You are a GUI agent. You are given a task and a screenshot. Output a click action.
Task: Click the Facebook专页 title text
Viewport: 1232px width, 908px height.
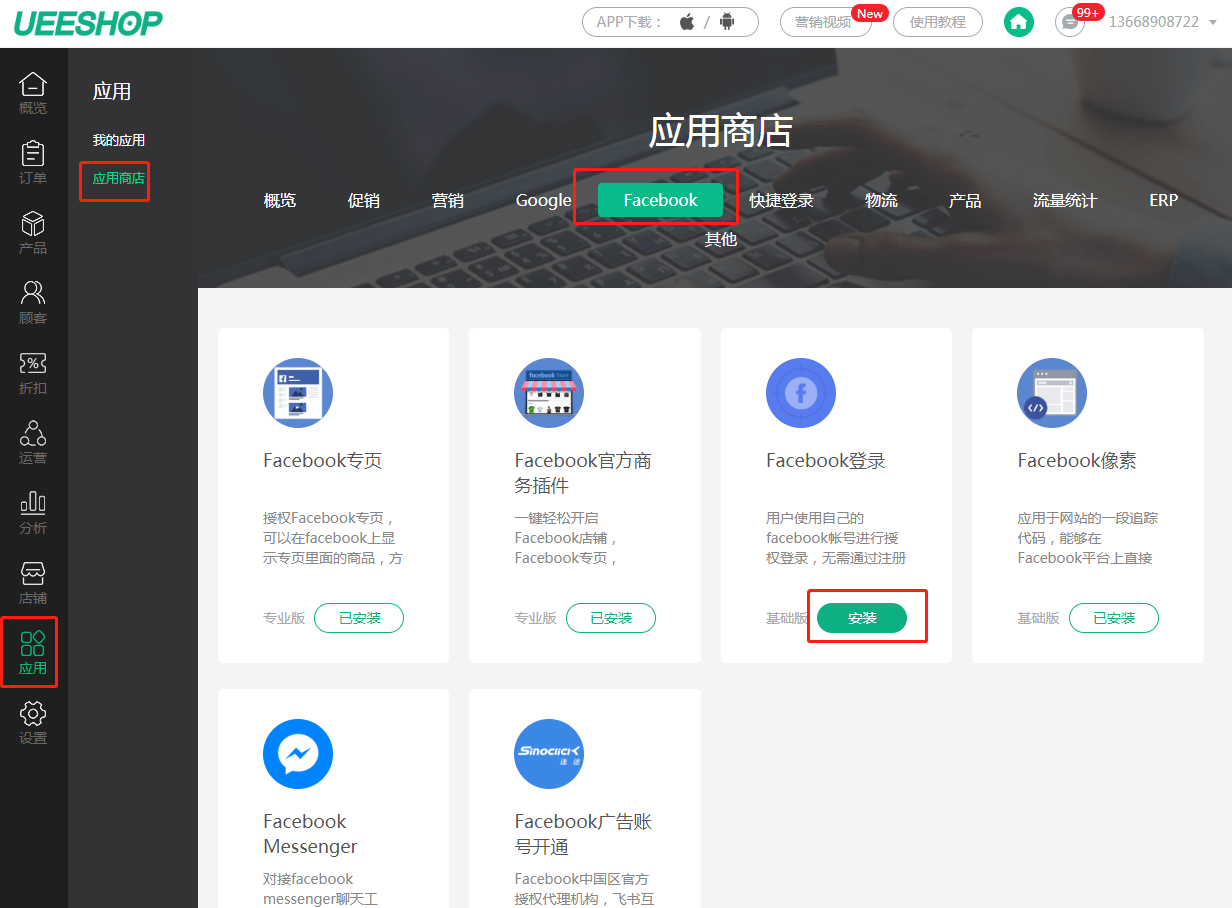(x=323, y=461)
